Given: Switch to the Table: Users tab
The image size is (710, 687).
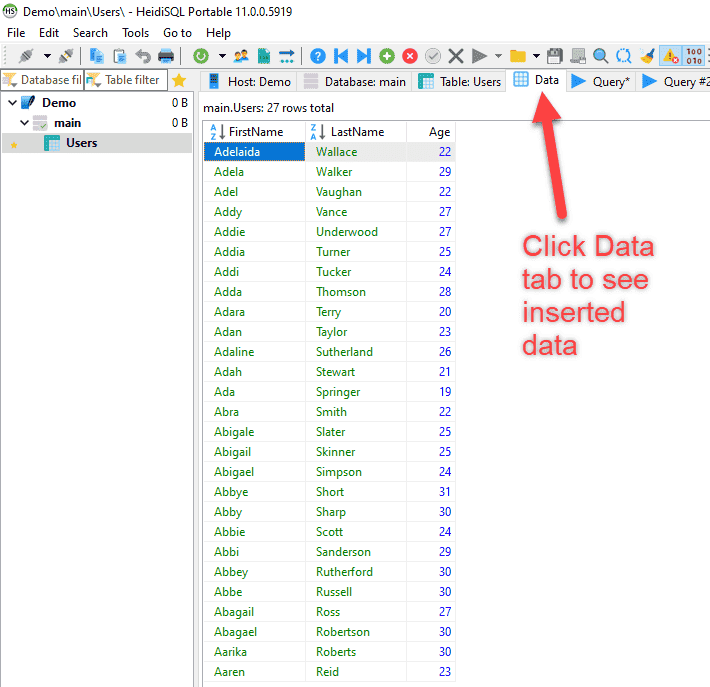Looking at the screenshot, I should coord(459,82).
